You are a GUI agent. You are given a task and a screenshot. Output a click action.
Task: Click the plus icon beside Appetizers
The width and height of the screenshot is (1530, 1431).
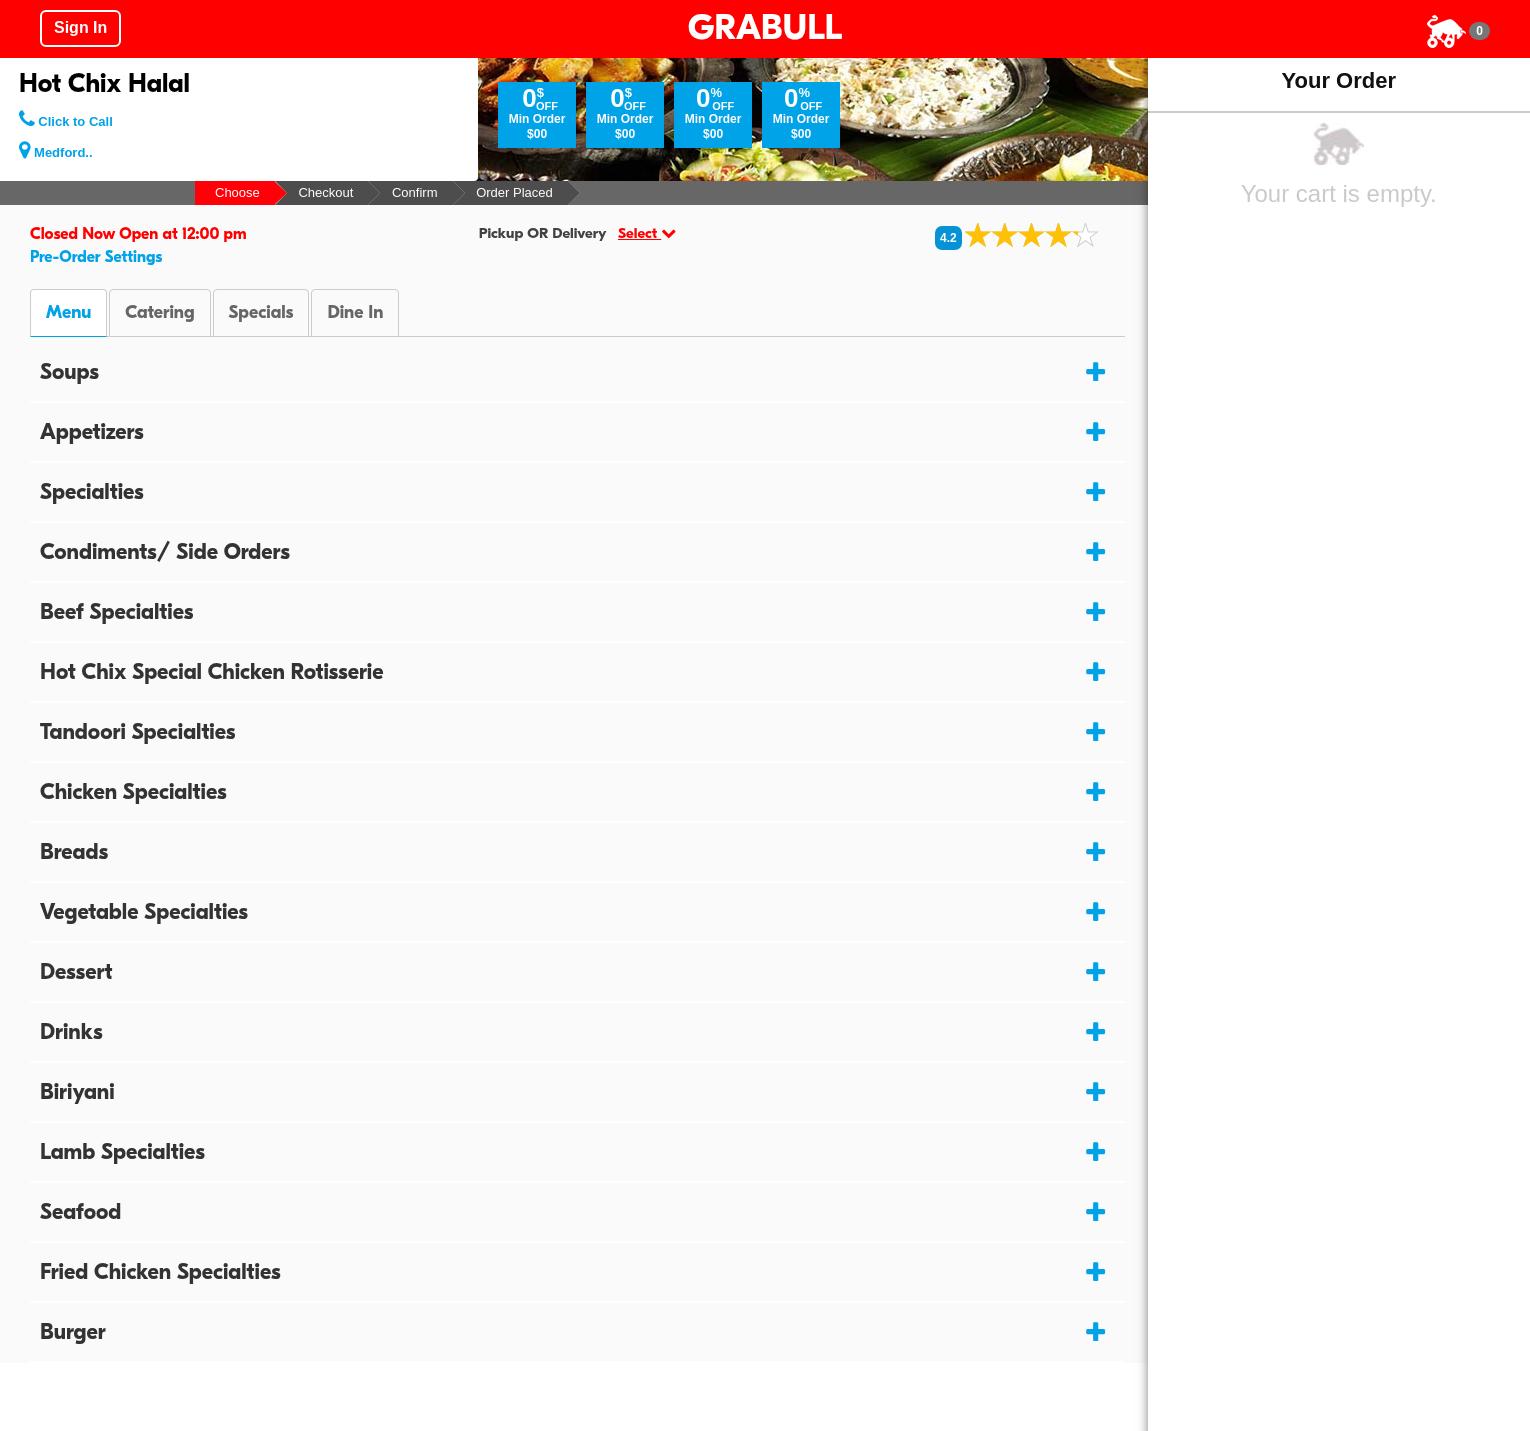point(1095,432)
